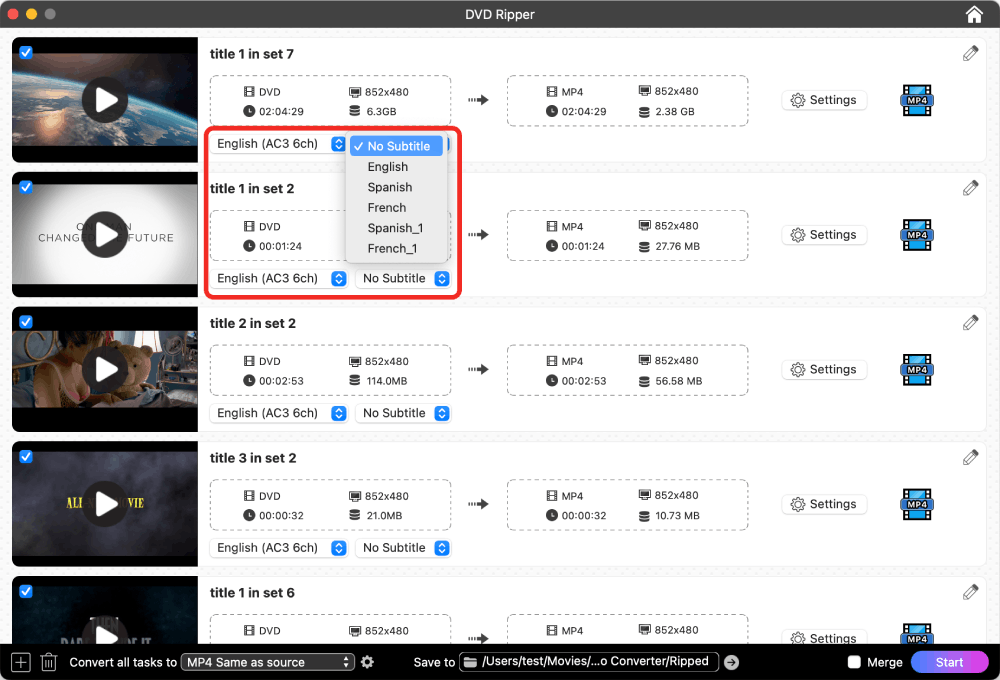Click the pencil edit icon for title 1 in set 6
This screenshot has width=1000, height=680.
coord(970,592)
